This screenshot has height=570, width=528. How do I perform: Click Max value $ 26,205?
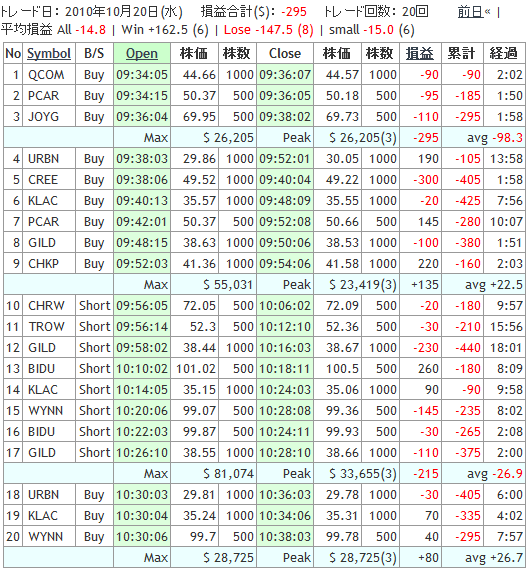228,138
